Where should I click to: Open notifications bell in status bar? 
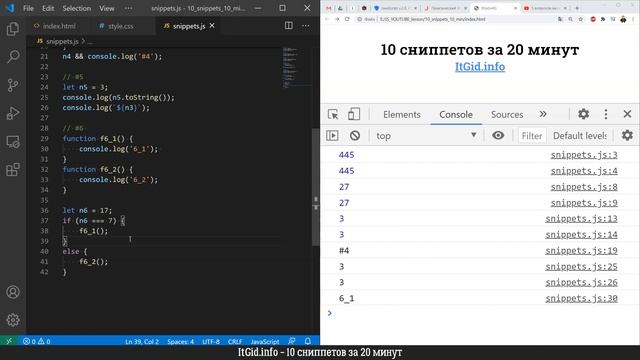308,341
